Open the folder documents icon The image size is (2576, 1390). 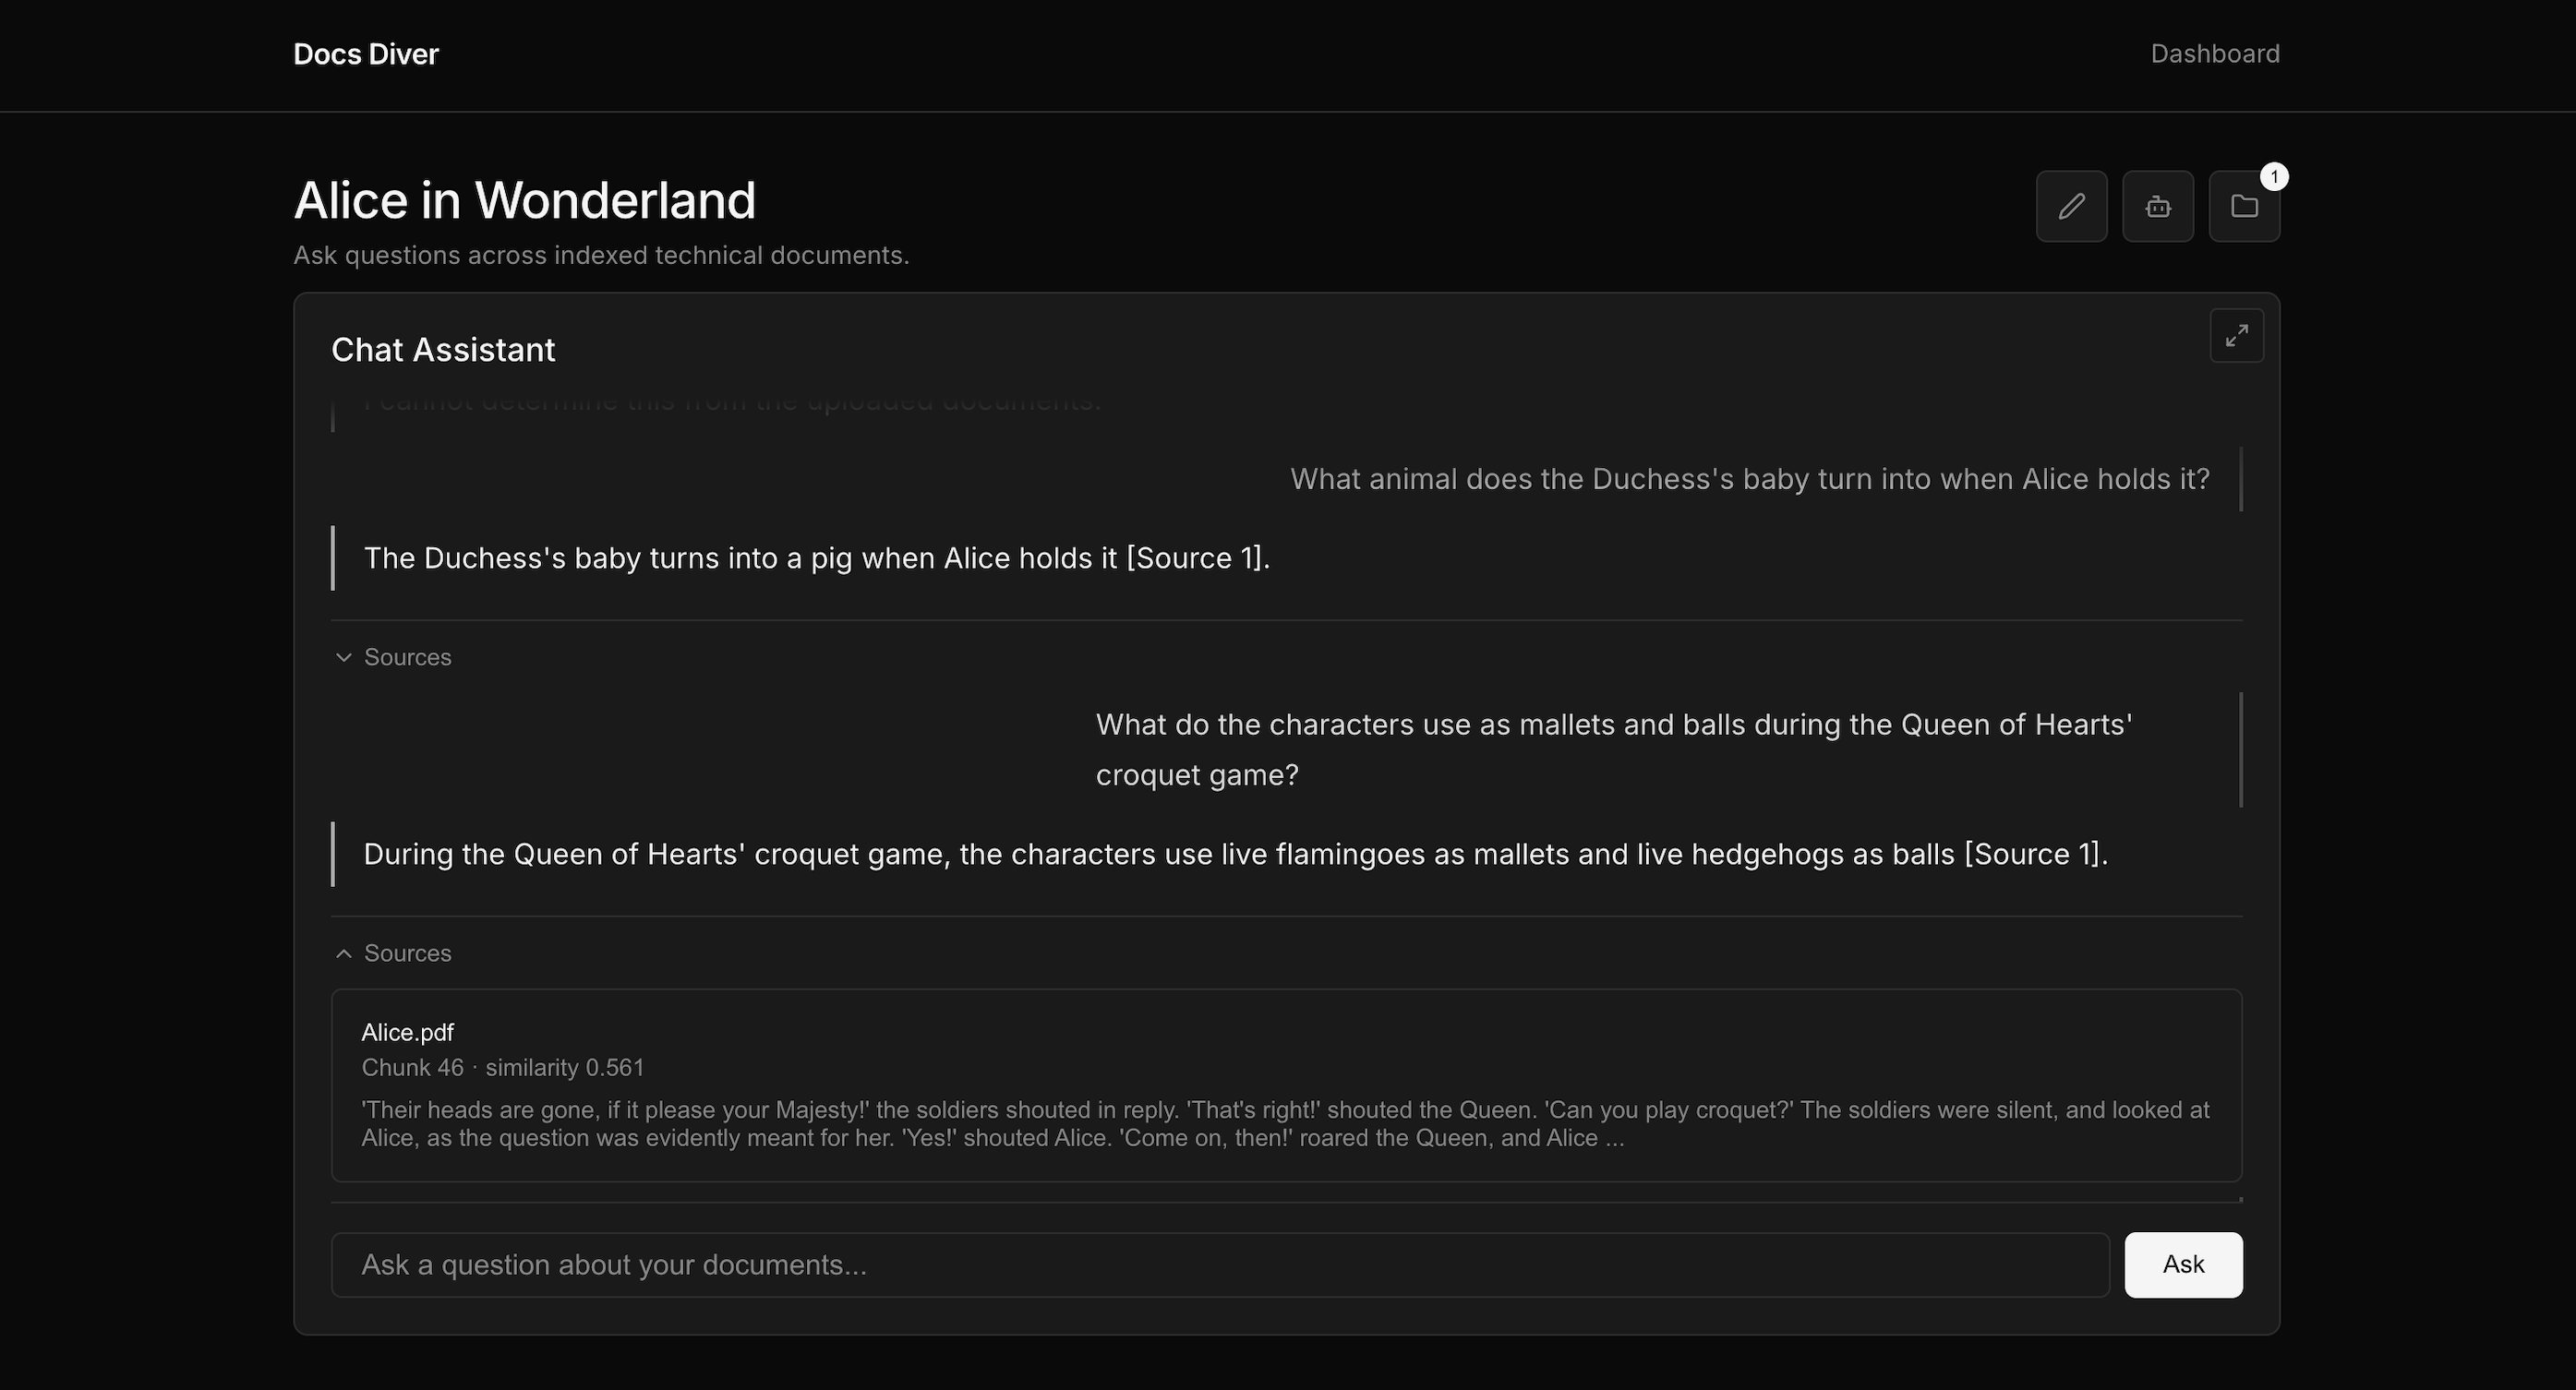2244,206
